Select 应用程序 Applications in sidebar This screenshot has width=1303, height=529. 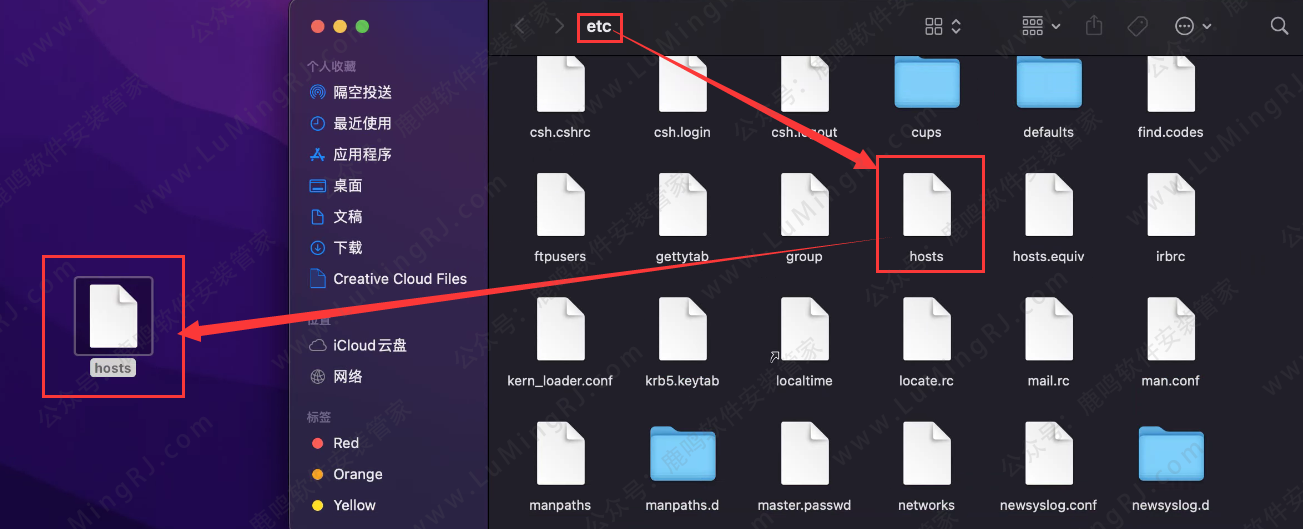coord(362,154)
